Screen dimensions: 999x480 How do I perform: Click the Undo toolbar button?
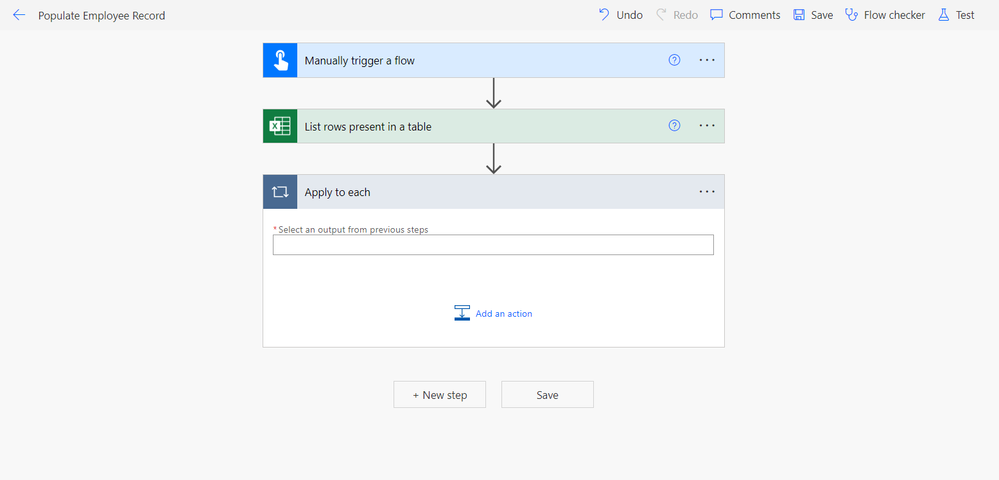click(x=620, y=15)
